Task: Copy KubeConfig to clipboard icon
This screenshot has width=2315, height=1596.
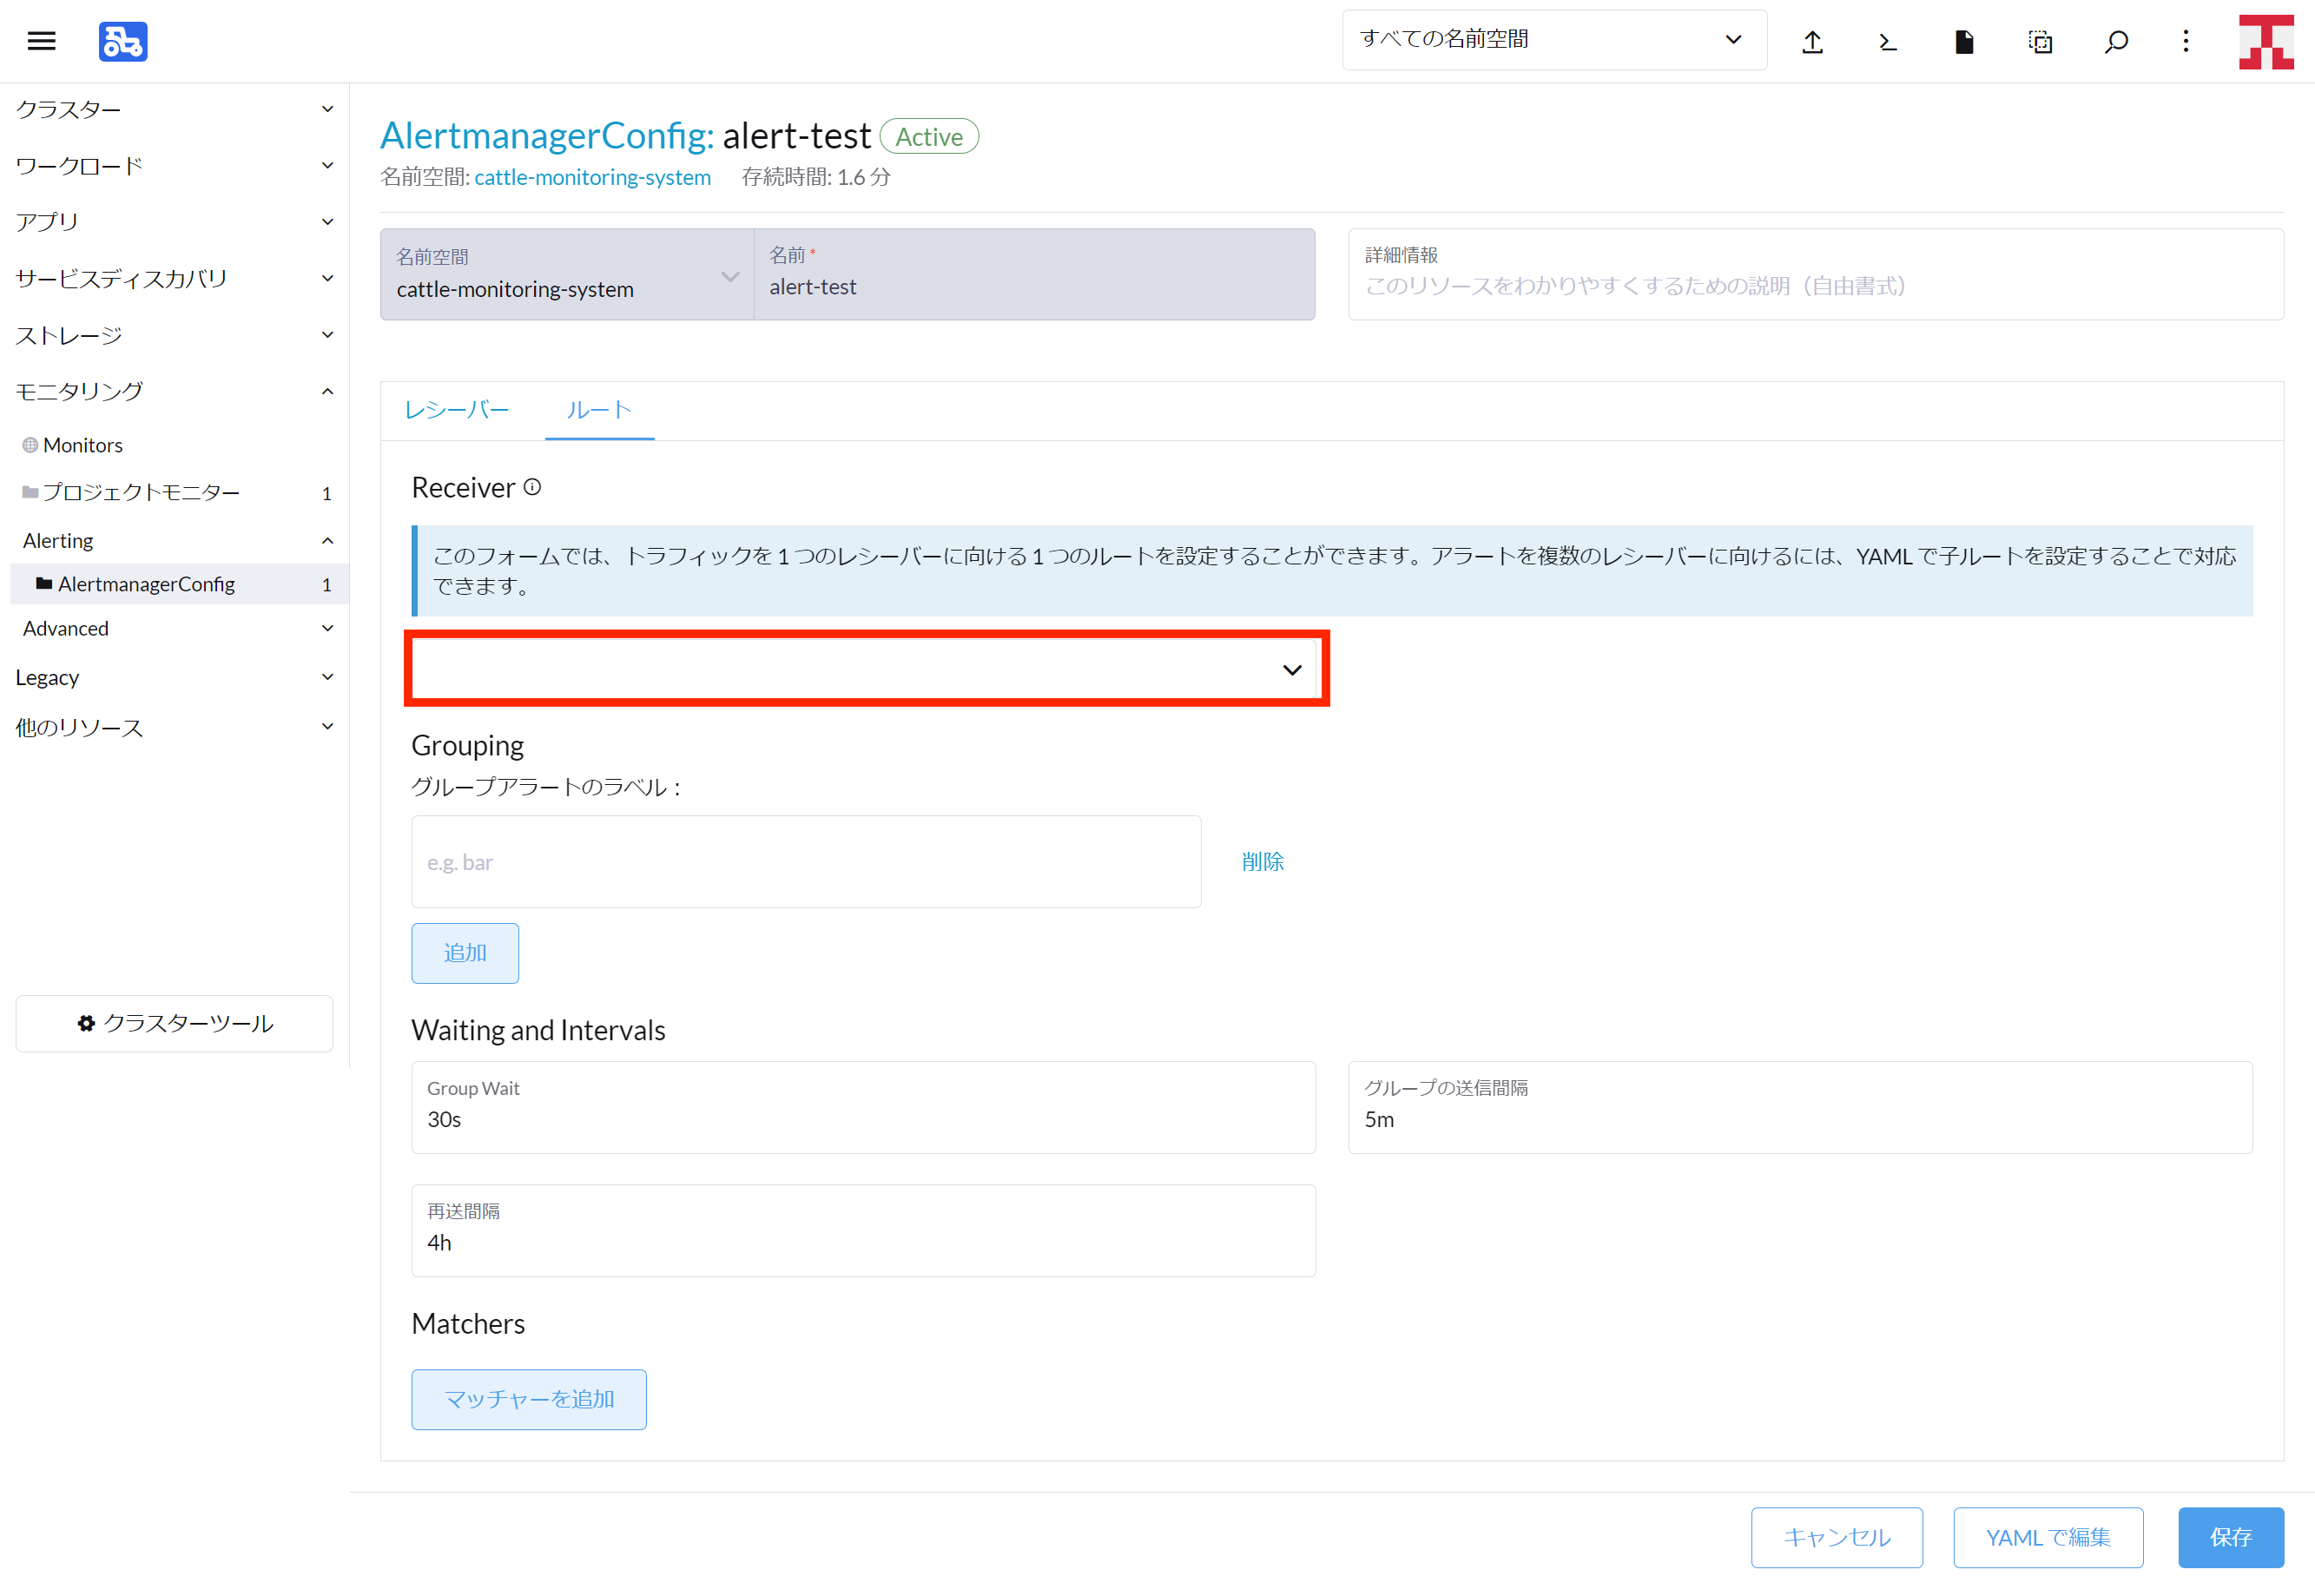Action: pos(2040,41)
